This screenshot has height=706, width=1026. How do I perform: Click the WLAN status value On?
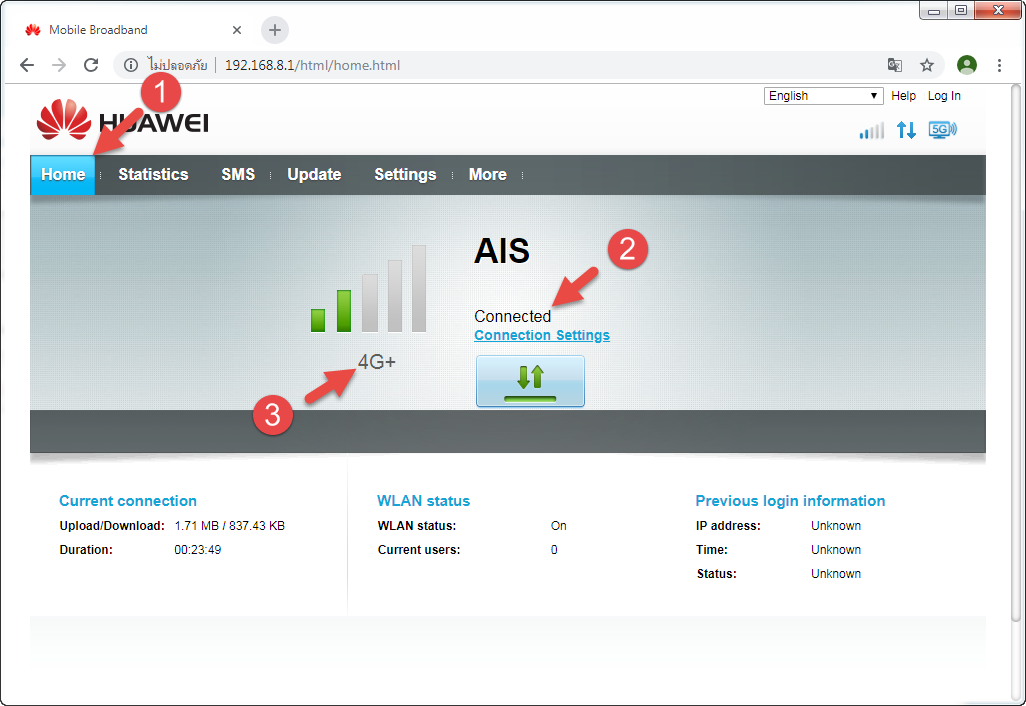(x=558, y=525)
